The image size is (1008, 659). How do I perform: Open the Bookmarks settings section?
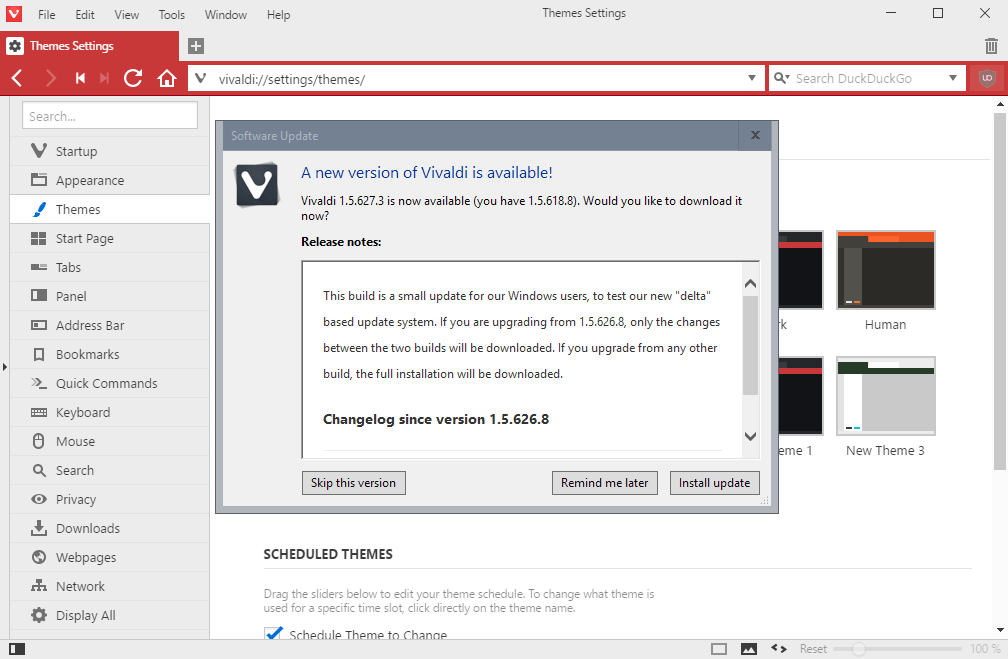tap(109, 354)
